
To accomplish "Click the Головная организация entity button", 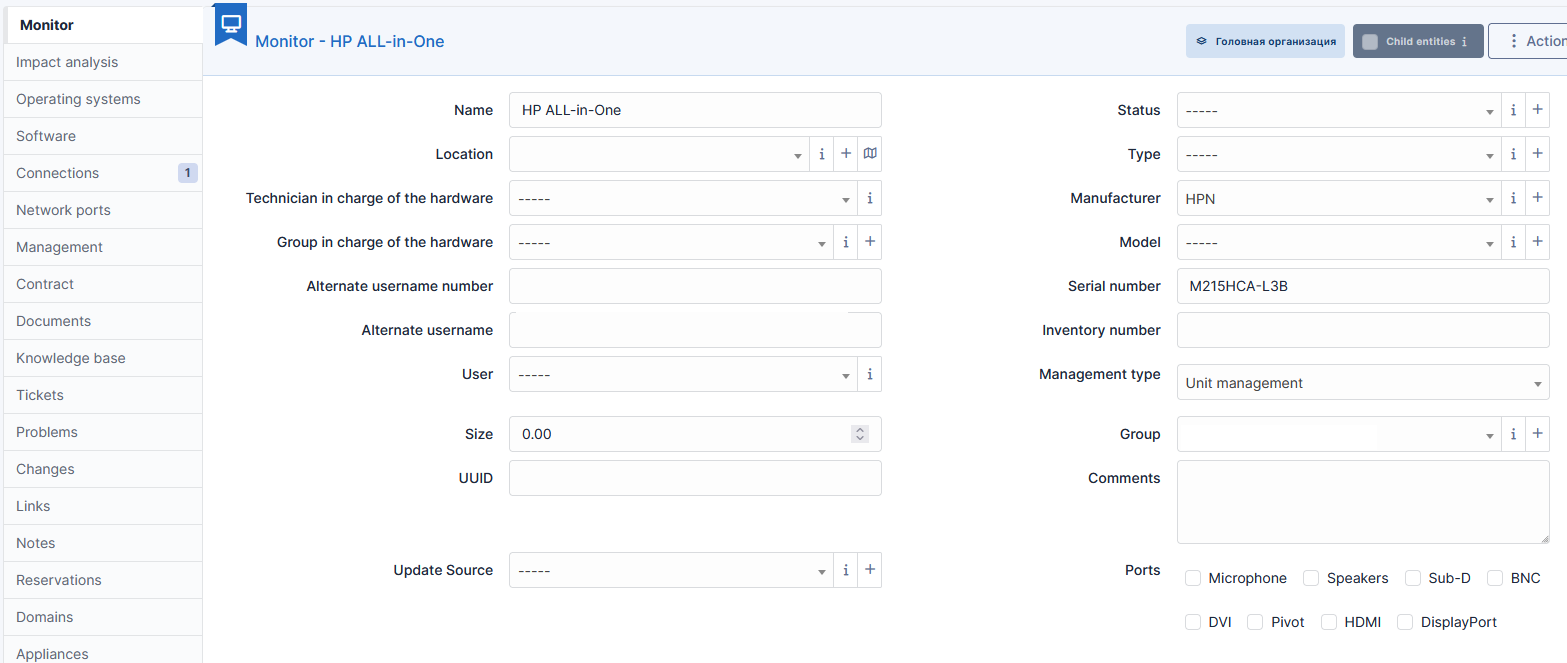I will tap(1265, 41).
